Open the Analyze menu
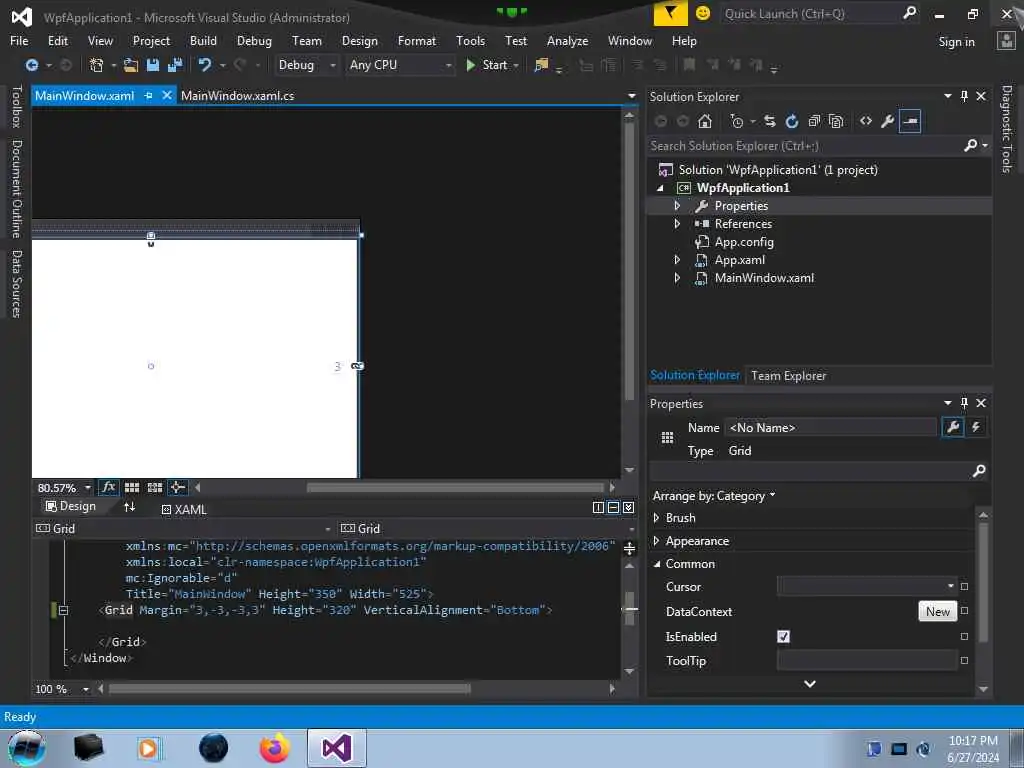The width and height of the screenshot is (1024, 768). pyautogui.click(x=567, y=40)
